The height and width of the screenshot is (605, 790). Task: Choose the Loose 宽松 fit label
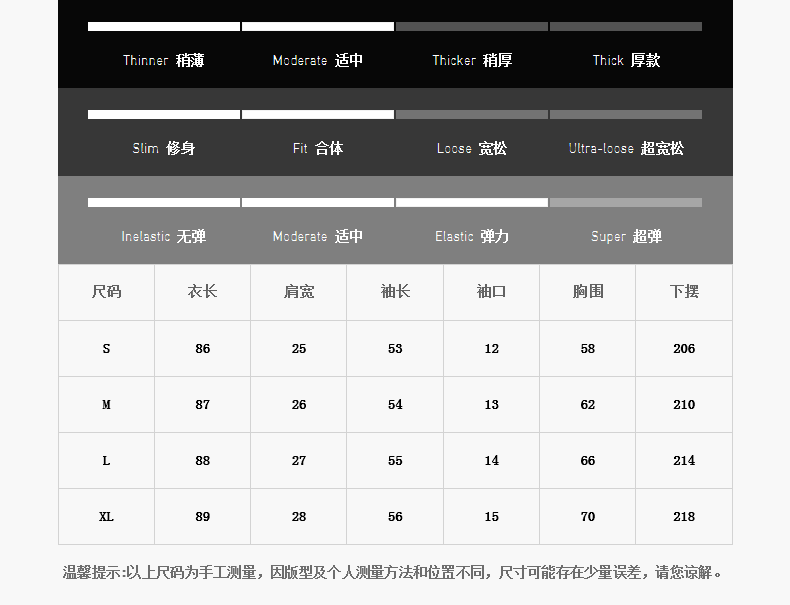472,148
